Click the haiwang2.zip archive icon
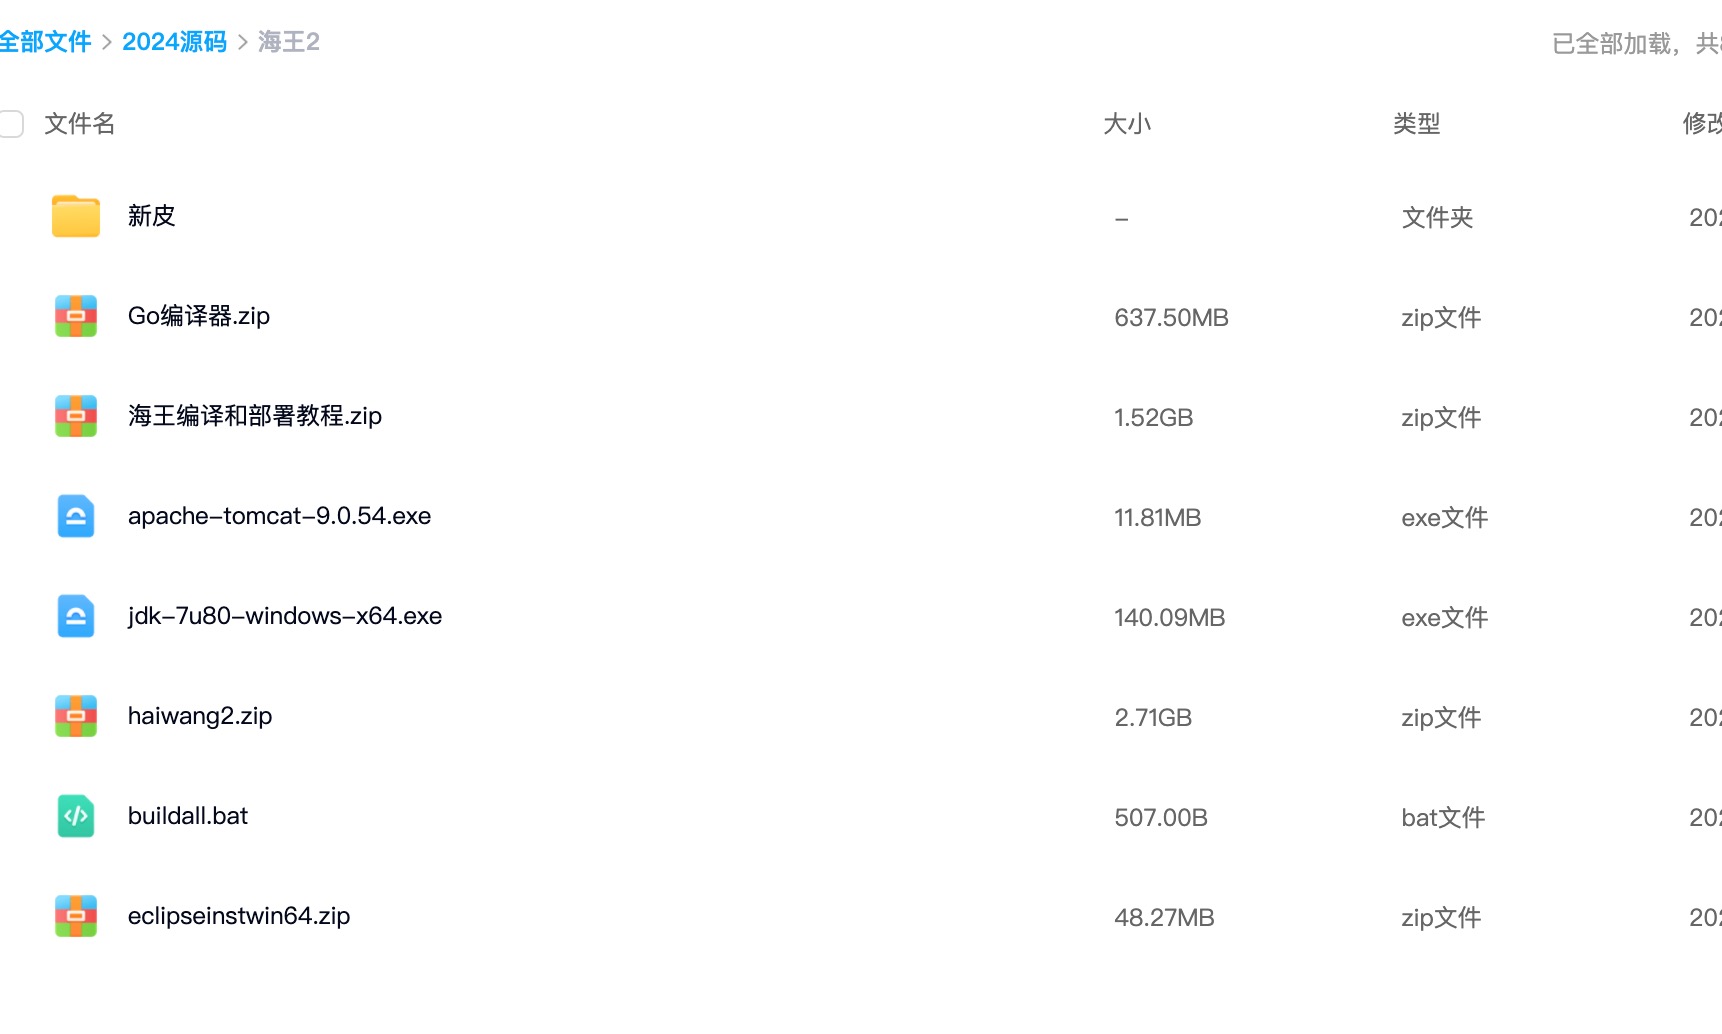The image size is (1722, 1034). [x=76, y=716]
